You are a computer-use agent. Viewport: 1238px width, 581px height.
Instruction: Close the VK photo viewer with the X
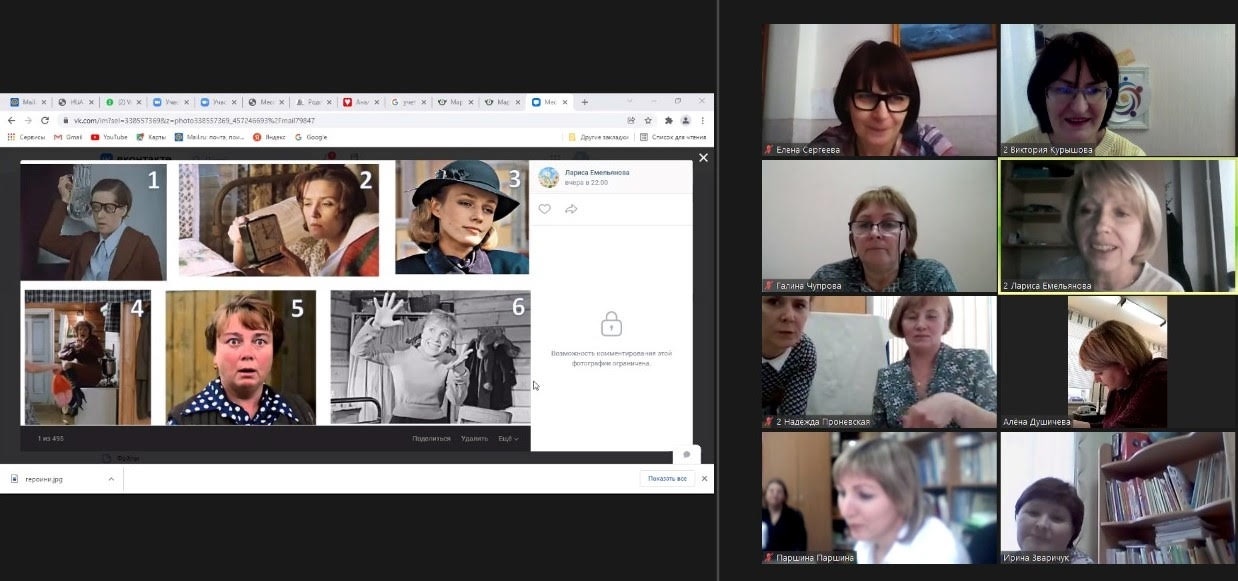[x=703, y=158]
